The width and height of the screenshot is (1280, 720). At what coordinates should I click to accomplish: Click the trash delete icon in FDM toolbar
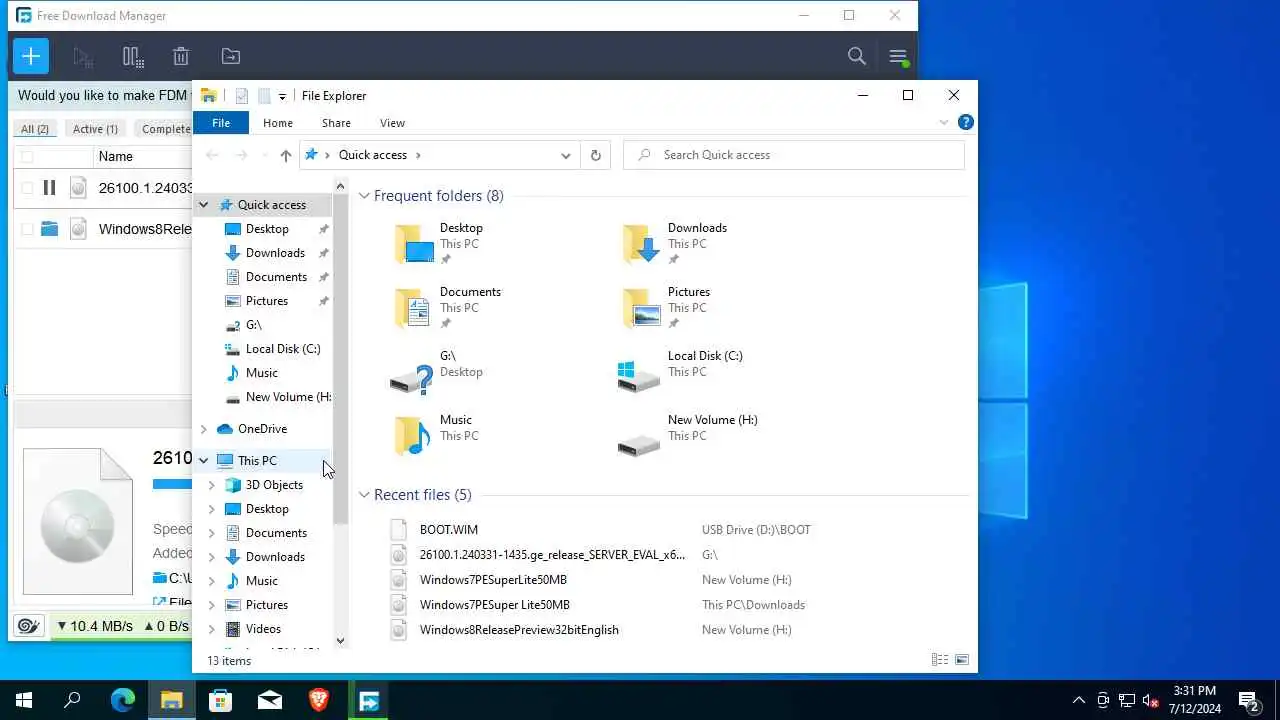pyautogui.click(x=180, y=57)
